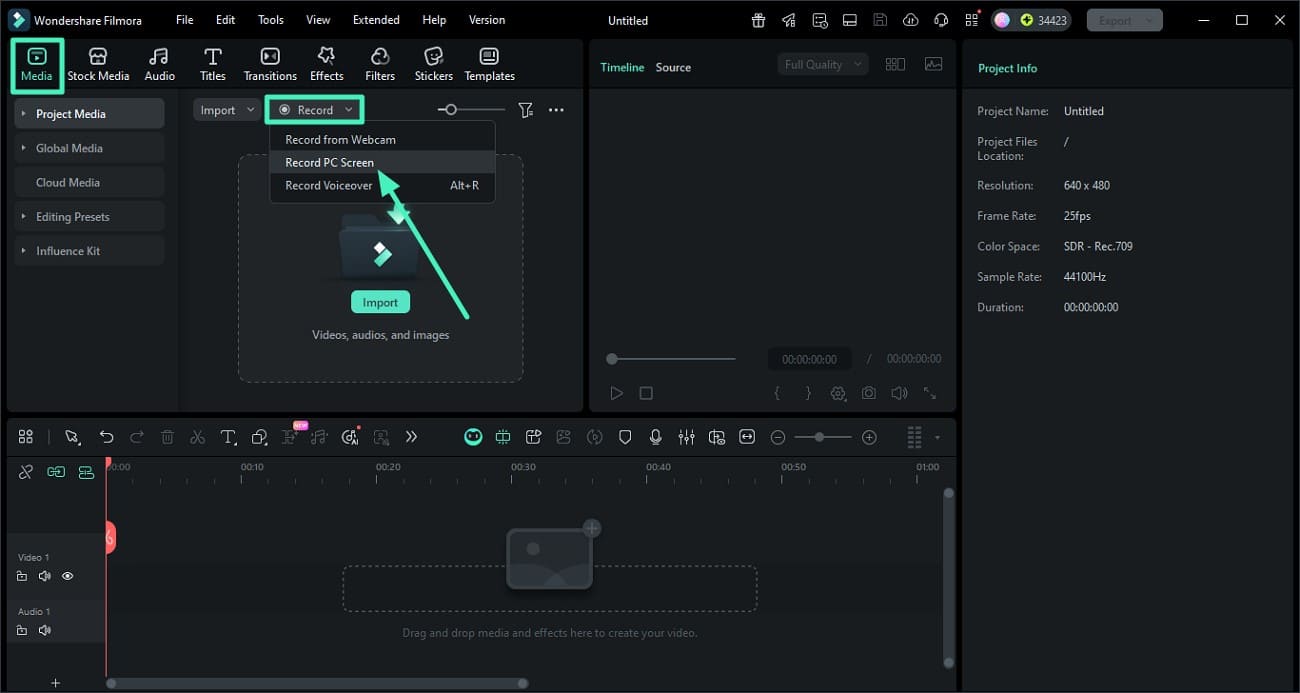Click the Stop button in preview
The height and width of the screenshot is (693, 1300).
pos(646,394)
